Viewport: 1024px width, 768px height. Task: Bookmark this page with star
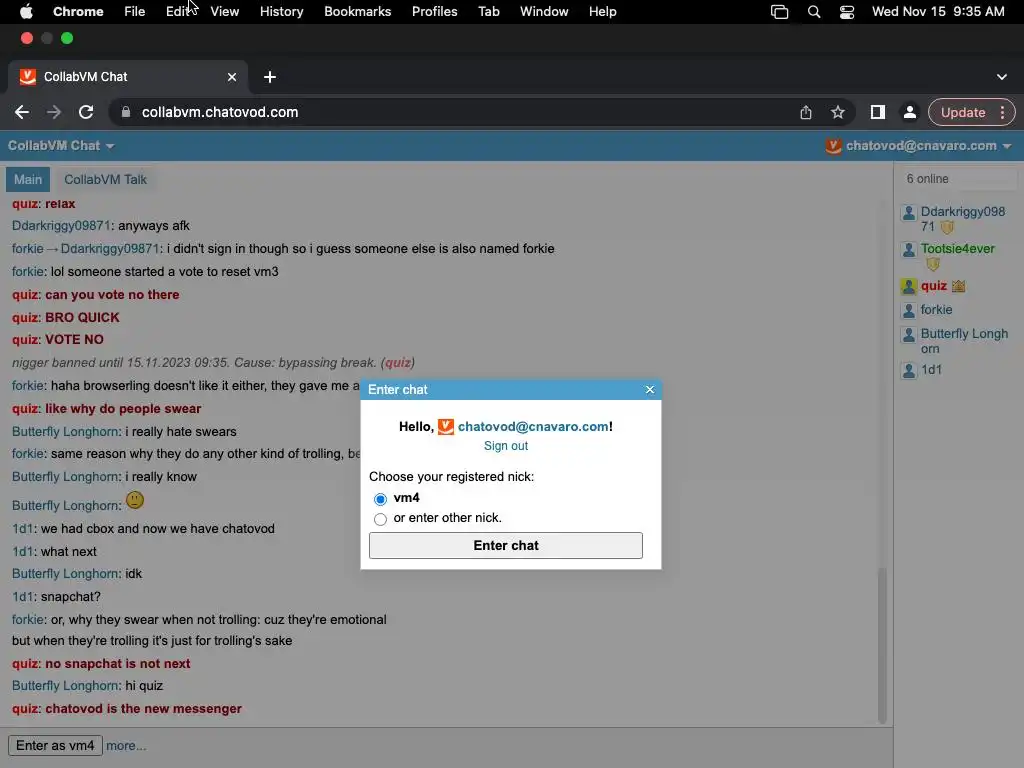coord(838,112)
